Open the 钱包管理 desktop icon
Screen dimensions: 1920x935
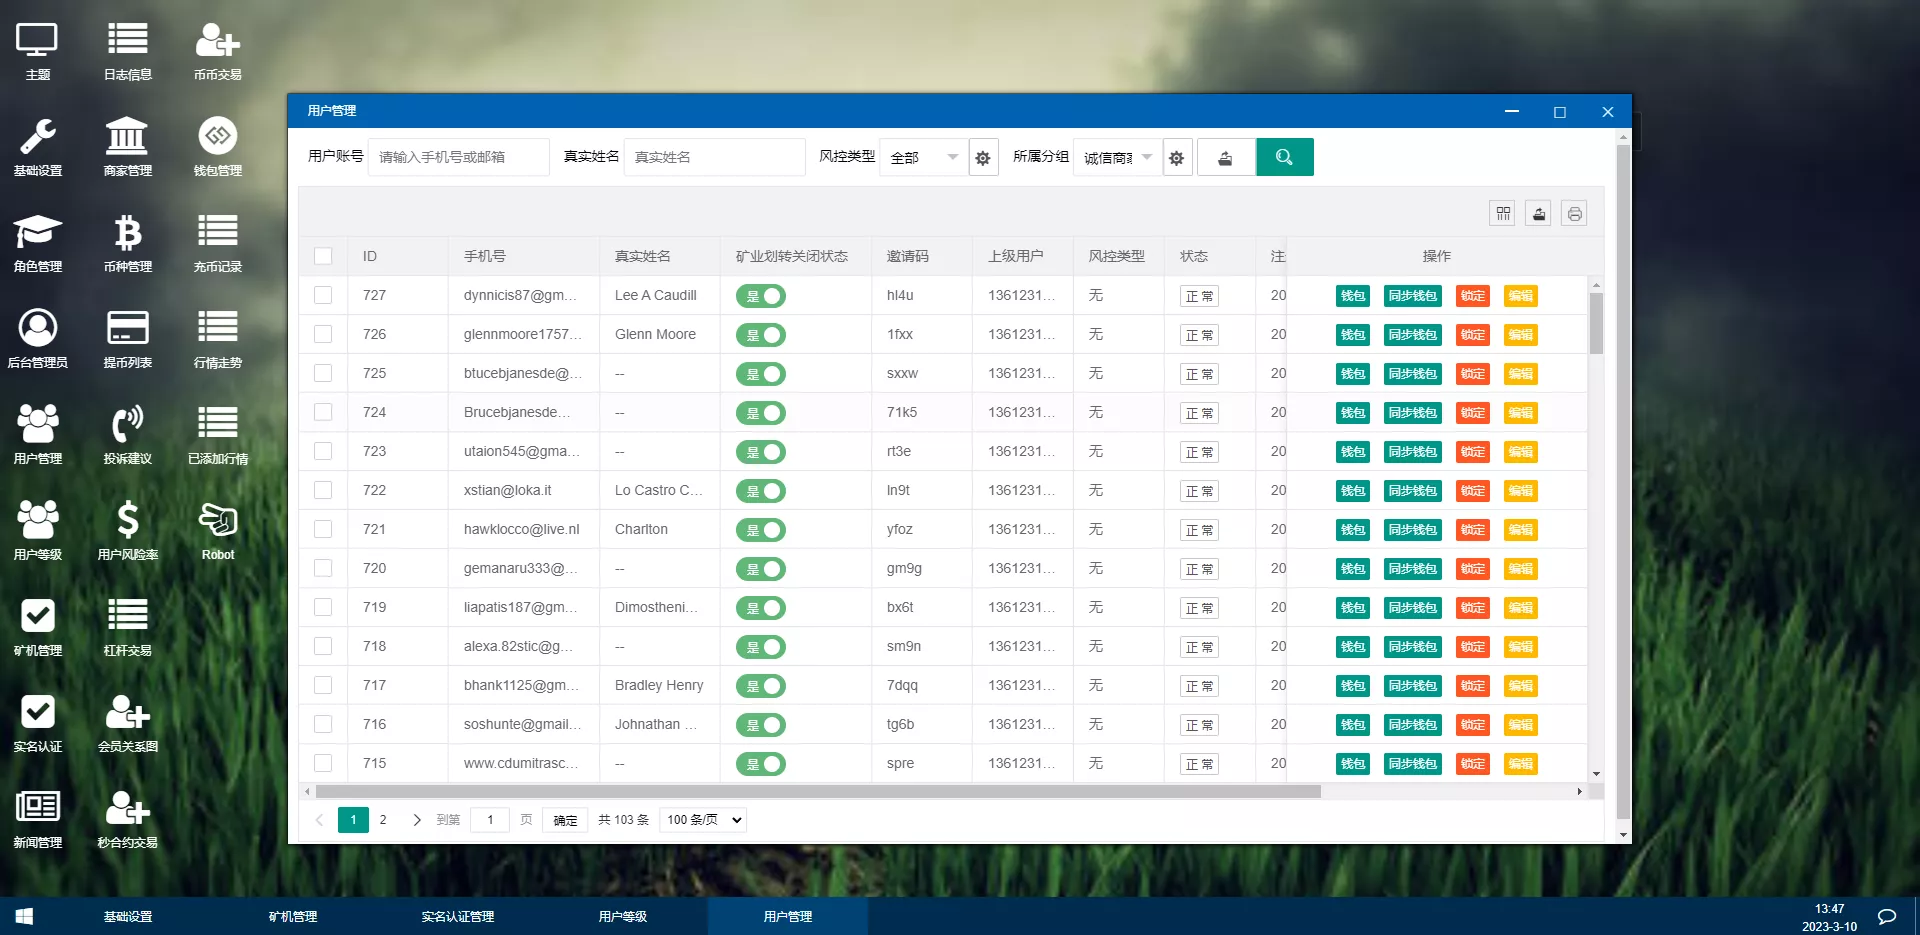(217, 146)
